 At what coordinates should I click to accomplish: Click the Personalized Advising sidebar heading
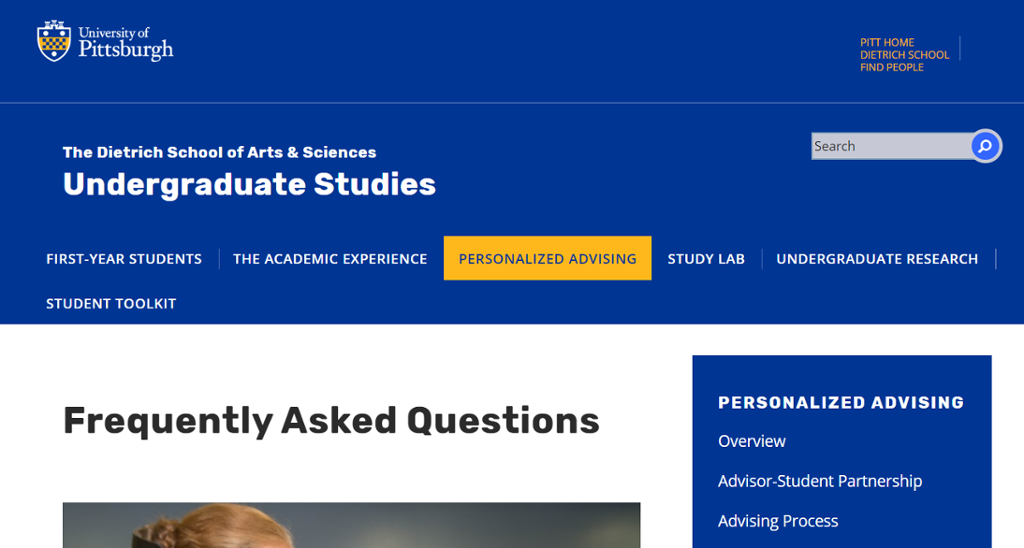point(841,402)
